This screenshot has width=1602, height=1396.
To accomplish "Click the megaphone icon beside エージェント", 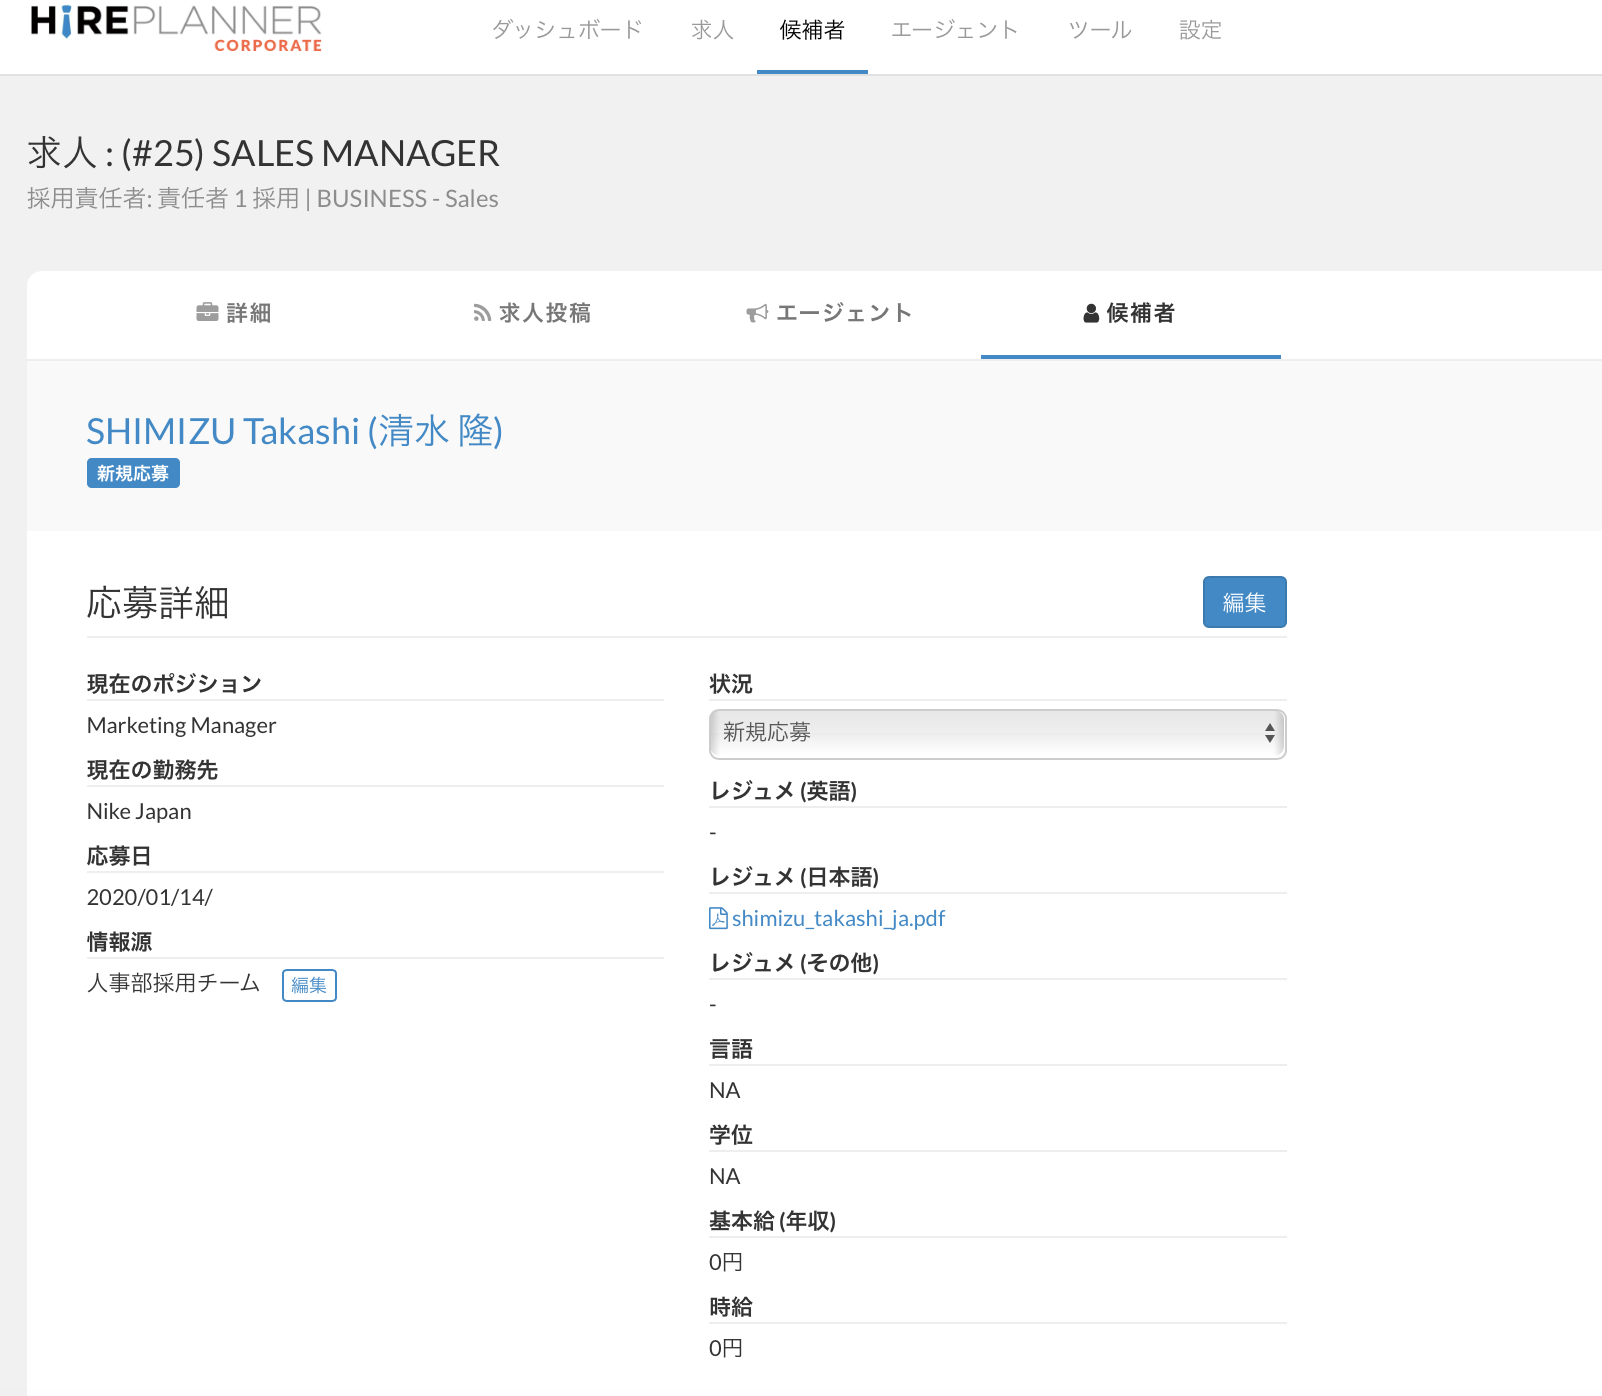I will [x=757, y=314].
